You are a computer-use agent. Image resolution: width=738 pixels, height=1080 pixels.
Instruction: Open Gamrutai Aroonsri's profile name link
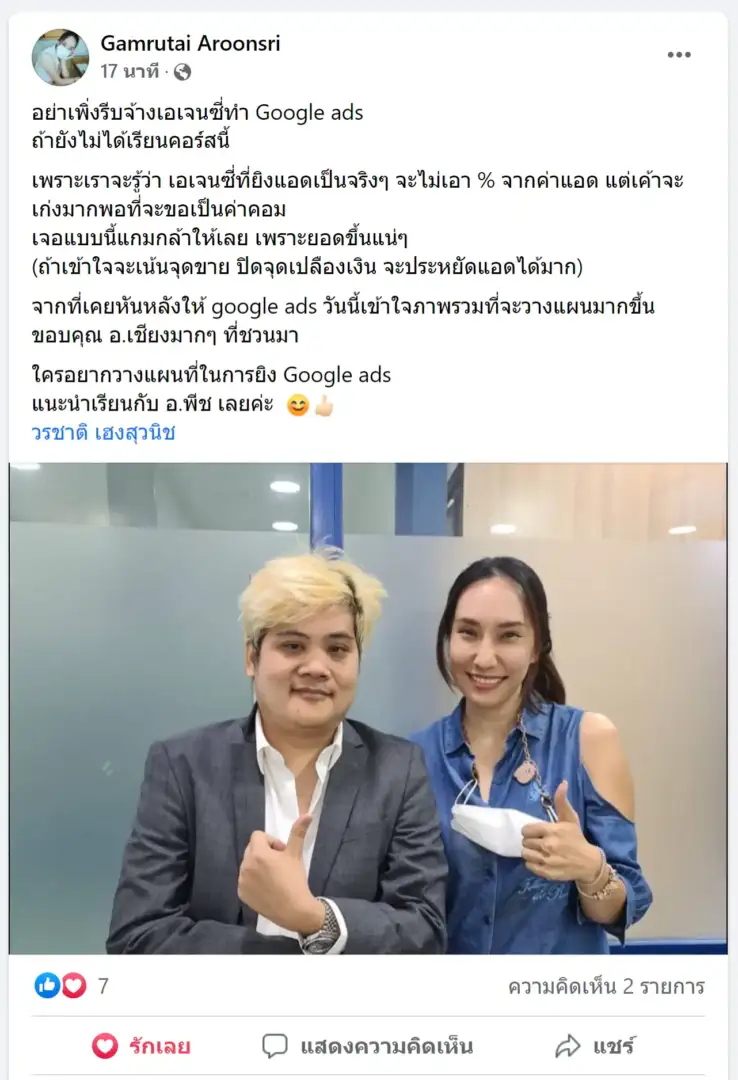[190, 43]
